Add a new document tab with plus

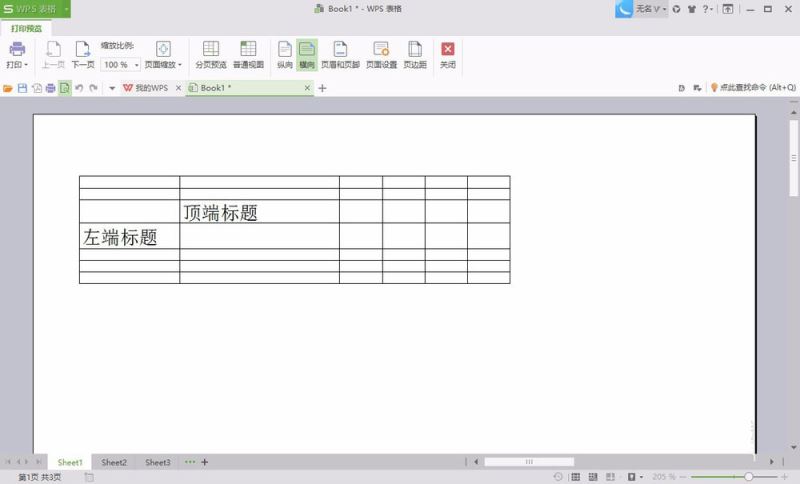(x=322, y=88)
